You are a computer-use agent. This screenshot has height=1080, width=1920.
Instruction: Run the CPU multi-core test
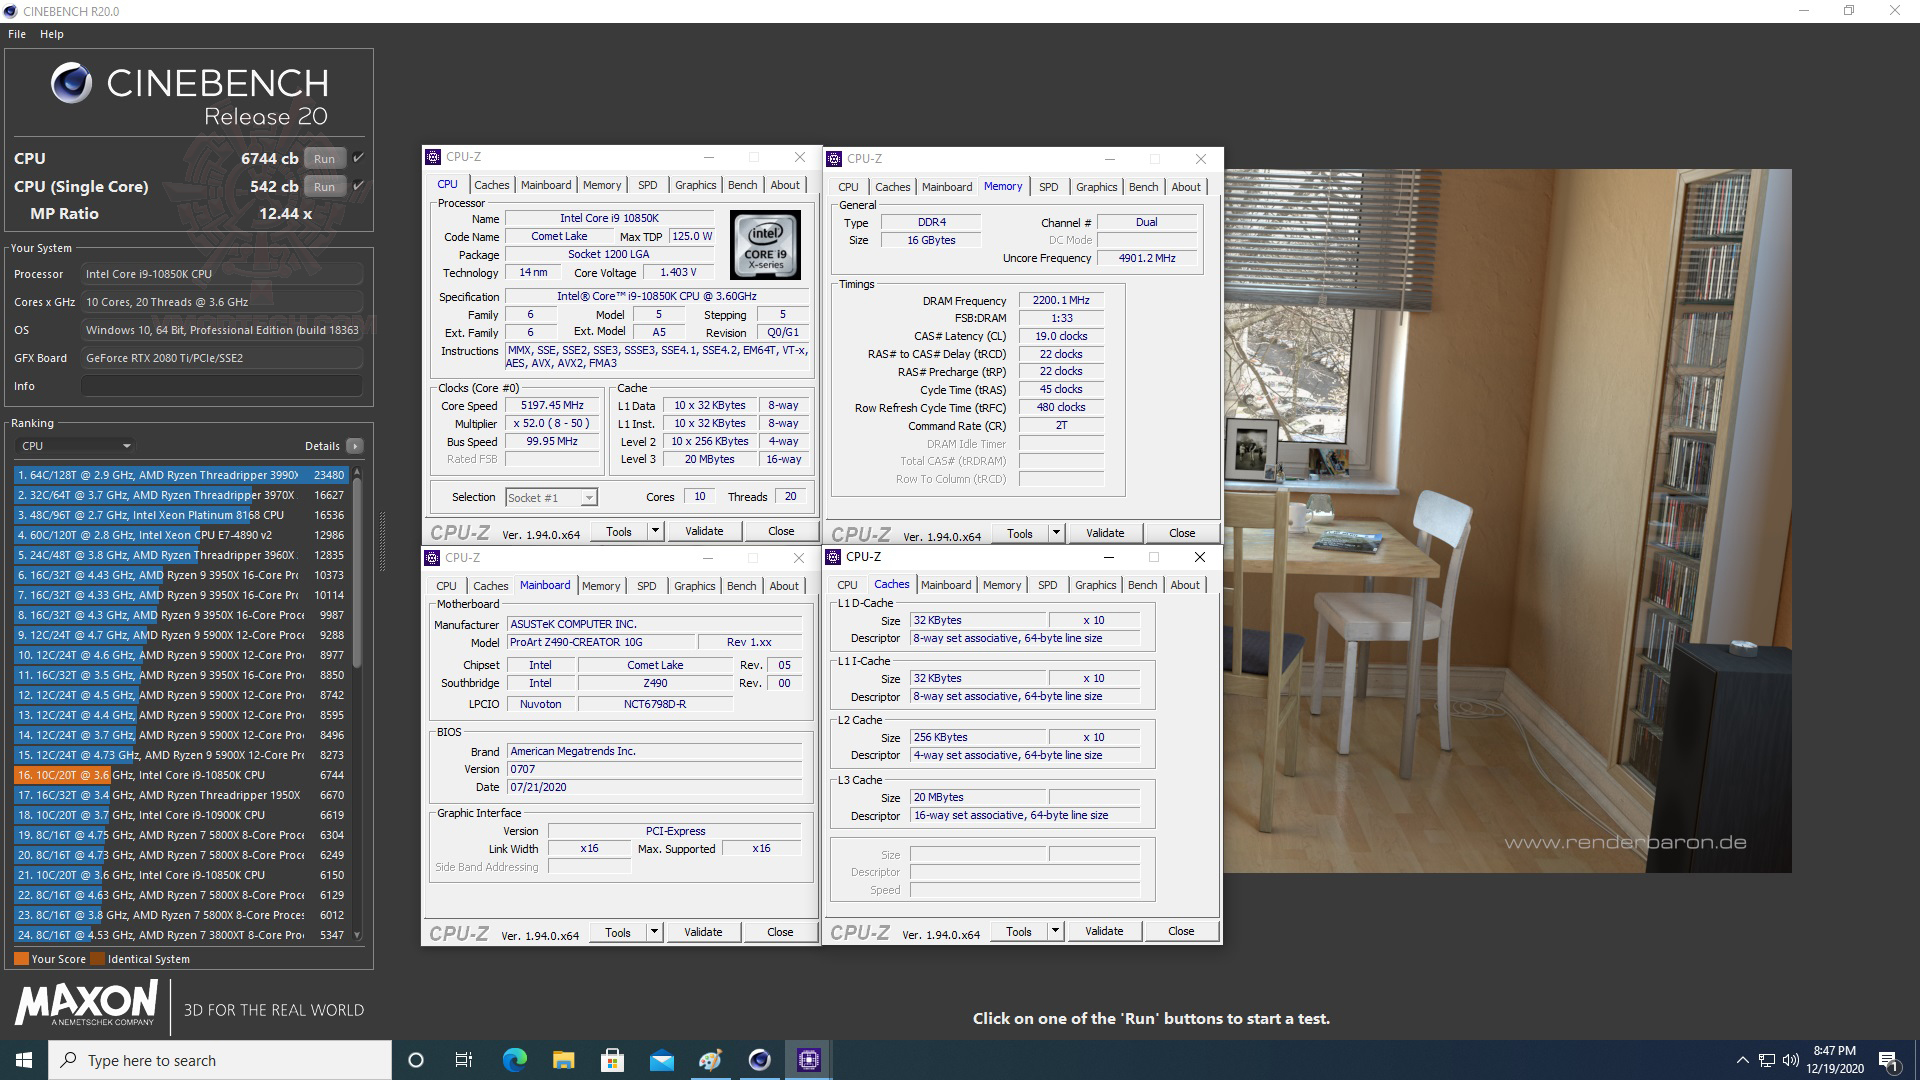click(x=324, y=159)
